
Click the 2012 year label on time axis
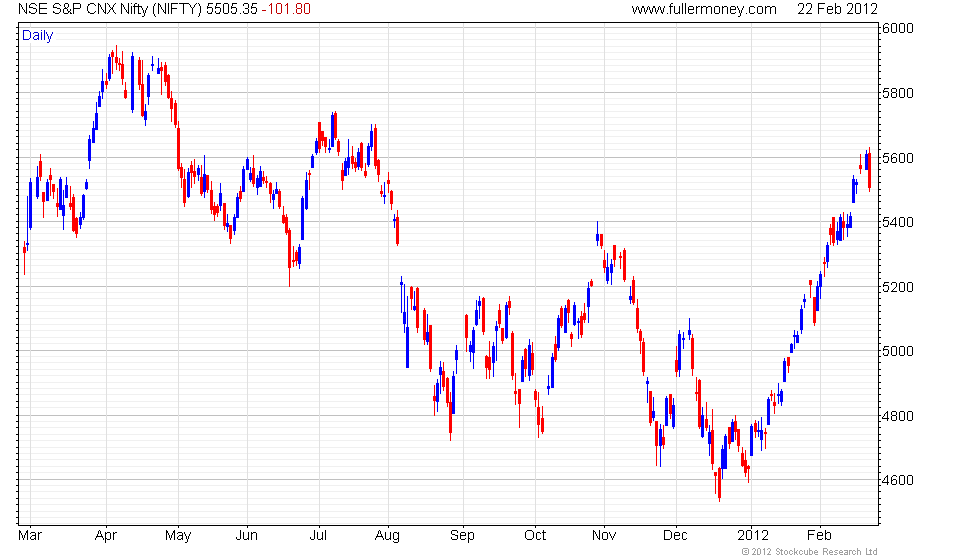pyautogui.click(x=752, y=536)
